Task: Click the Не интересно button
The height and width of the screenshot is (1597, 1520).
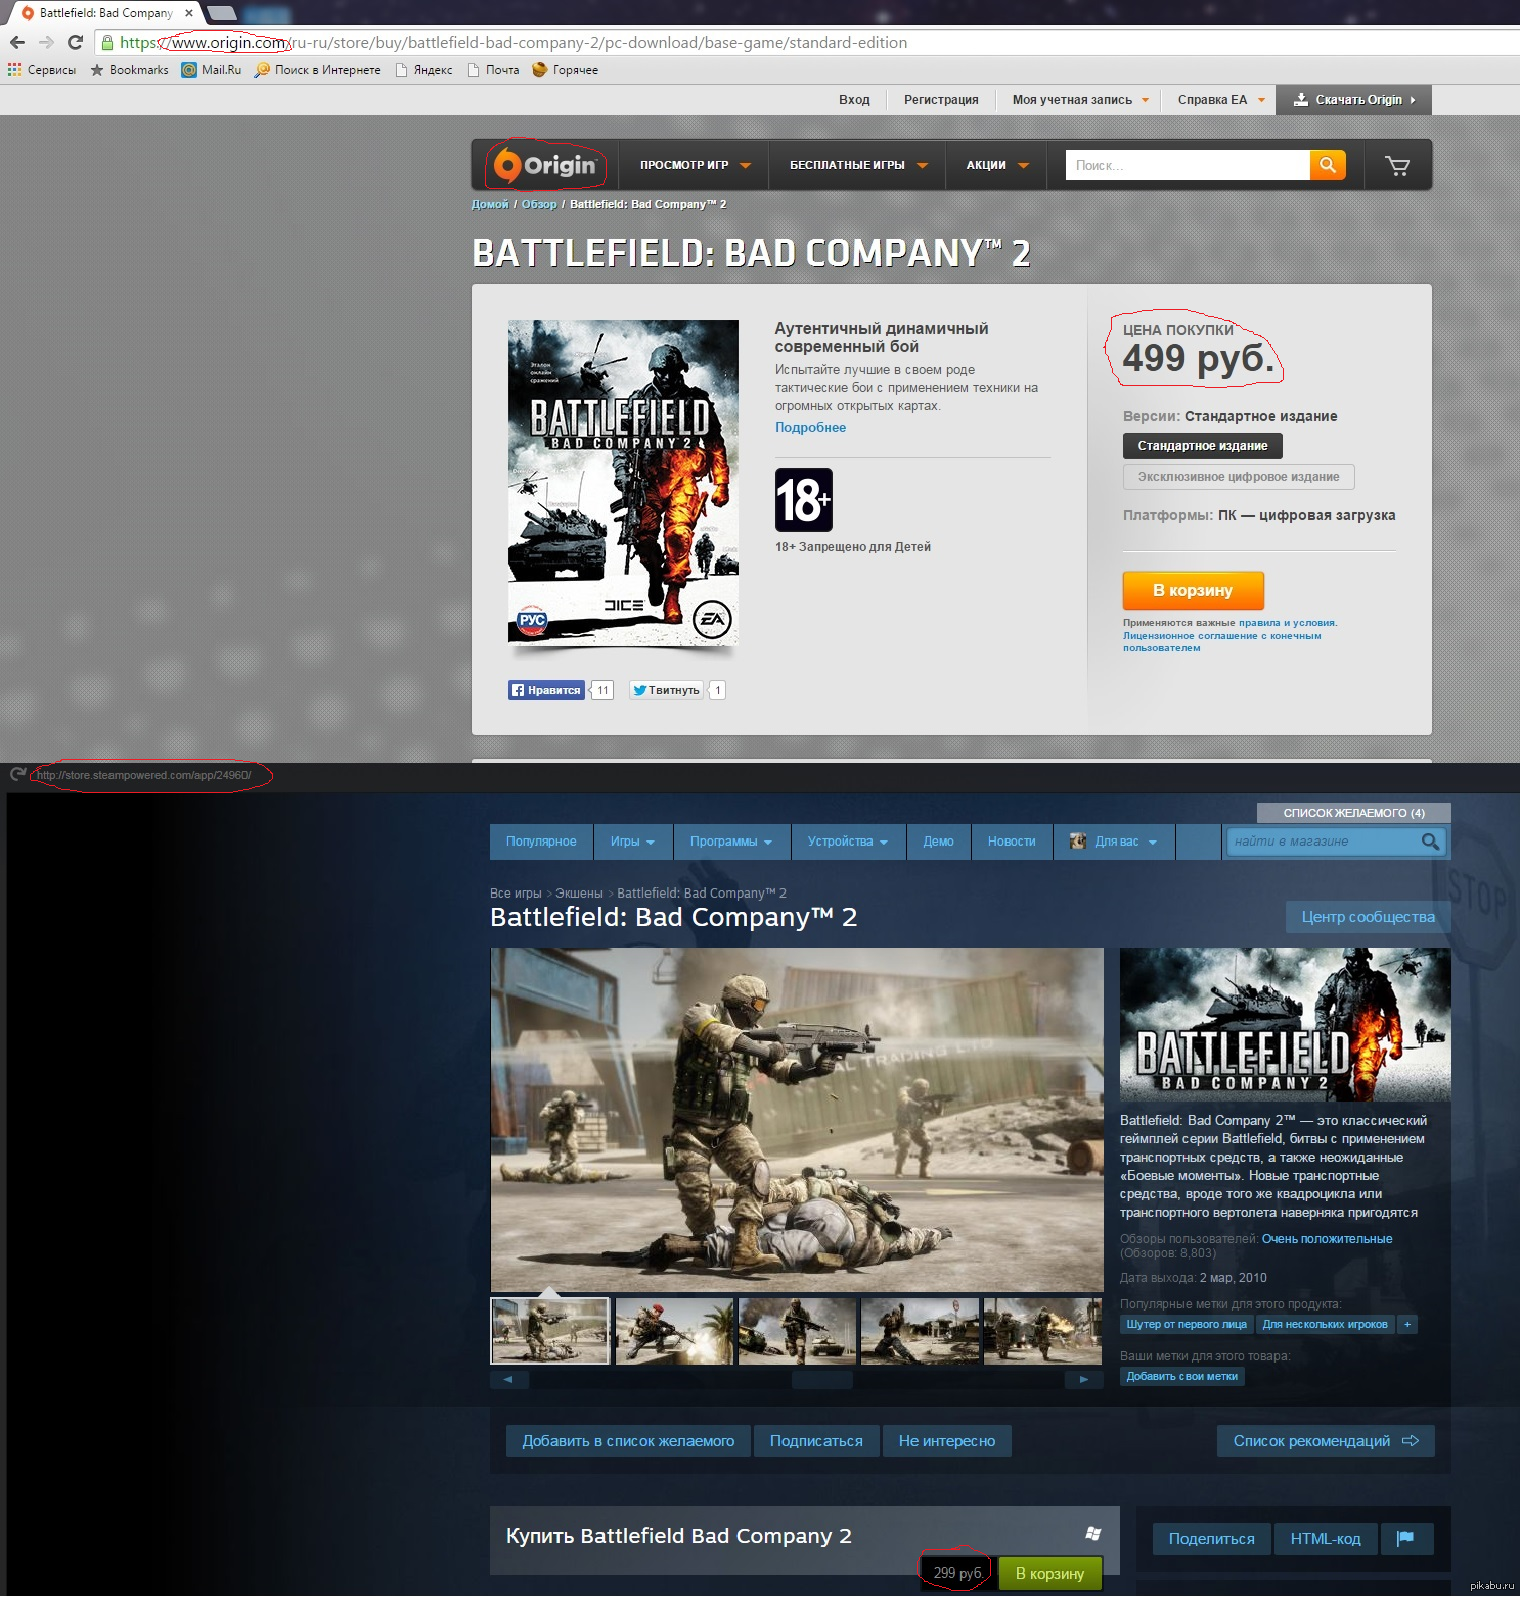Action: click(947, 1441)
